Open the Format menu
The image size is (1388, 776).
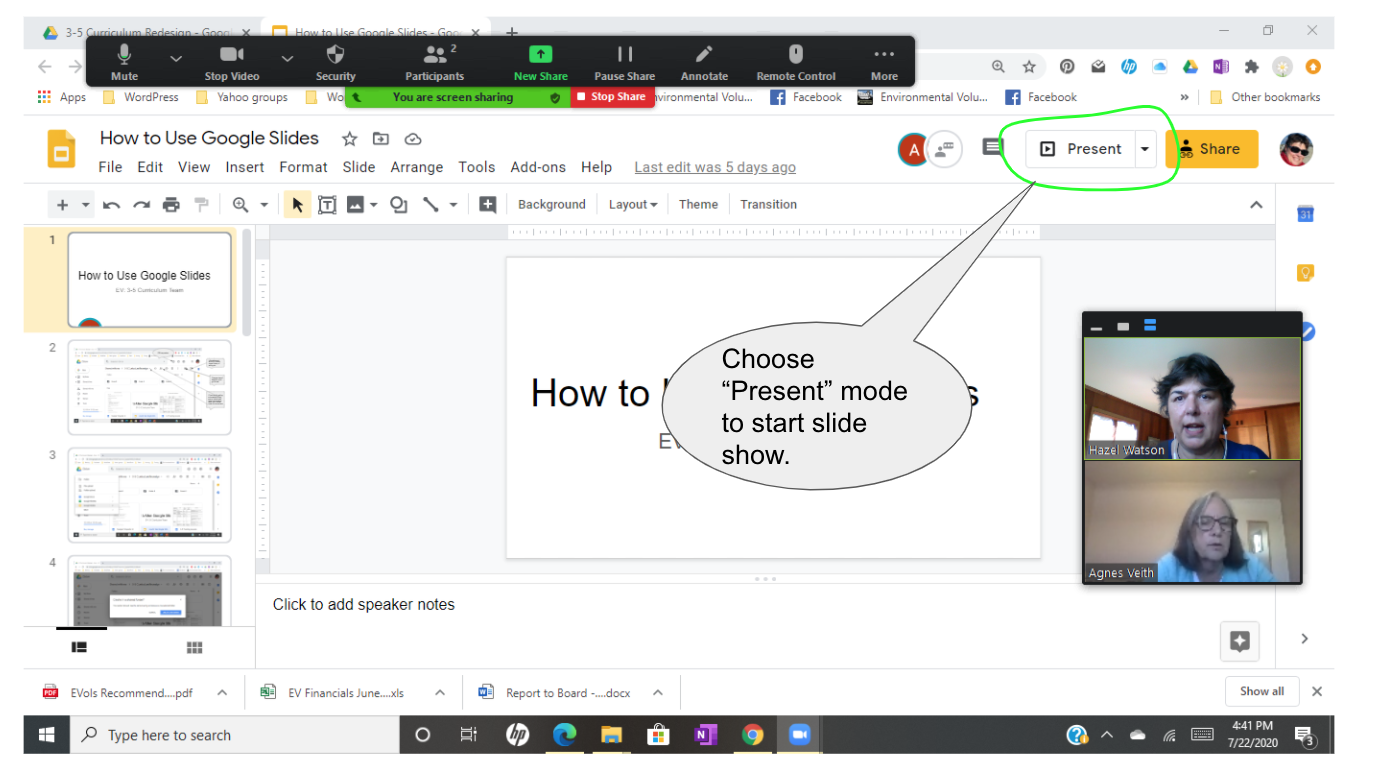coord(303,167)
